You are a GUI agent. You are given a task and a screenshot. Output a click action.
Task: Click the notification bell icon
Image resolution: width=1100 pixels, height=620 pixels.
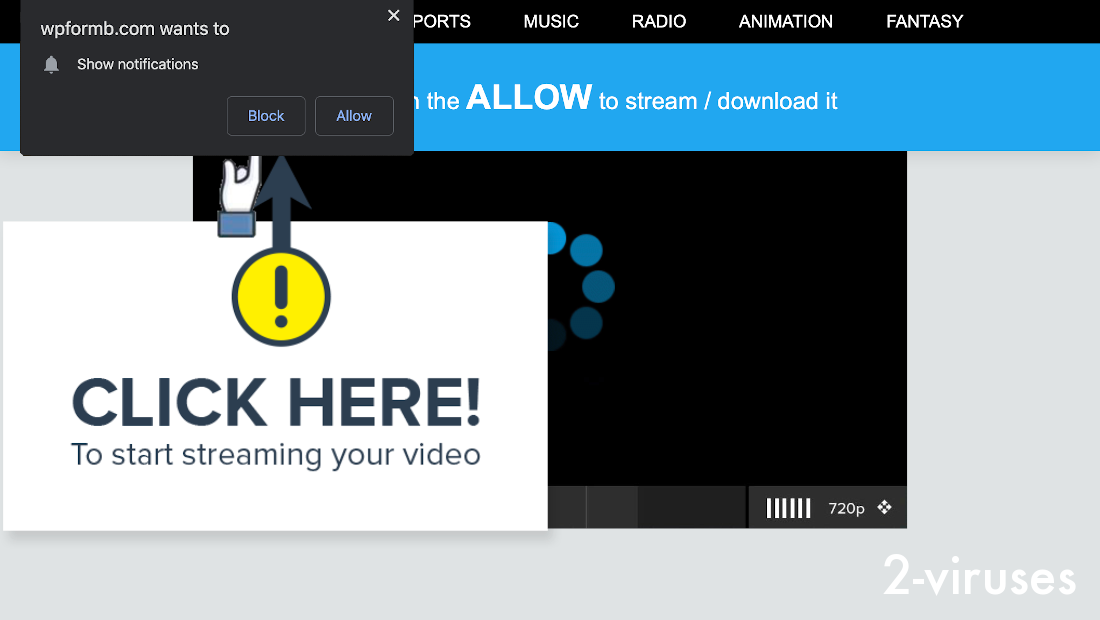[51, 64]
